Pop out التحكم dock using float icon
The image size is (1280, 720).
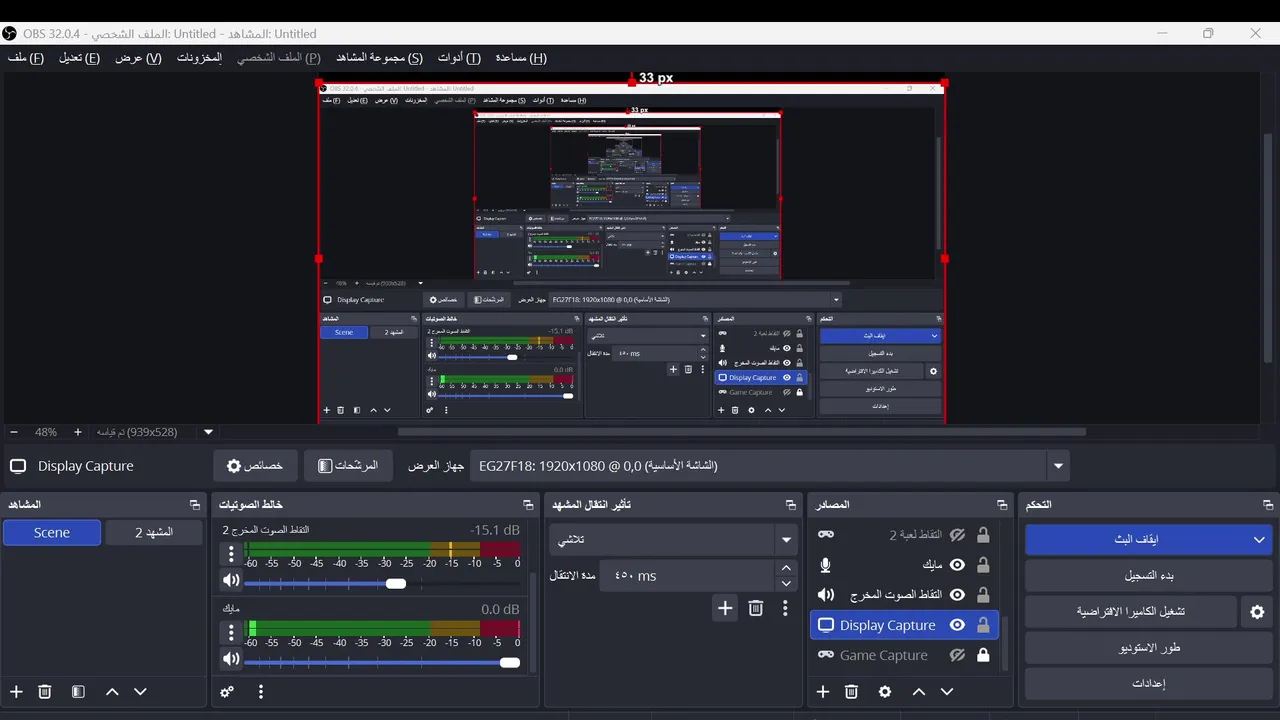pos(1268,505)
